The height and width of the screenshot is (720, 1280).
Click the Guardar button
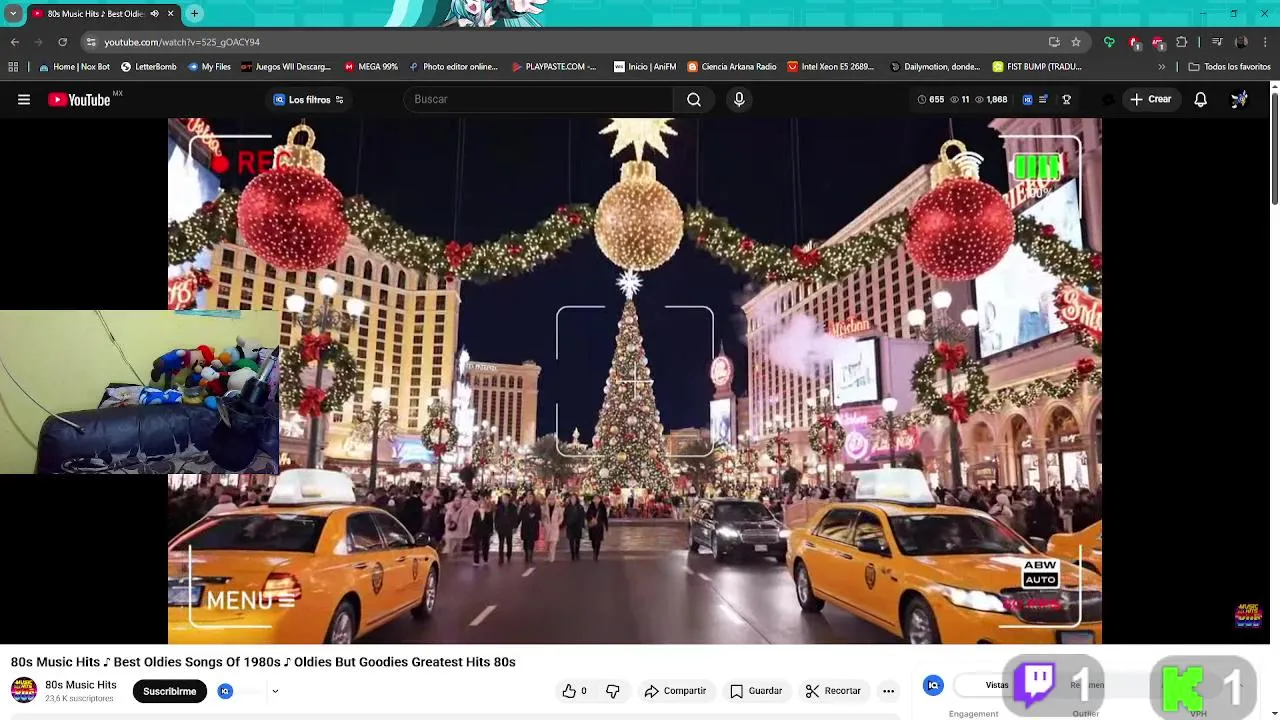pyautogui.click(x=756, y=691)
